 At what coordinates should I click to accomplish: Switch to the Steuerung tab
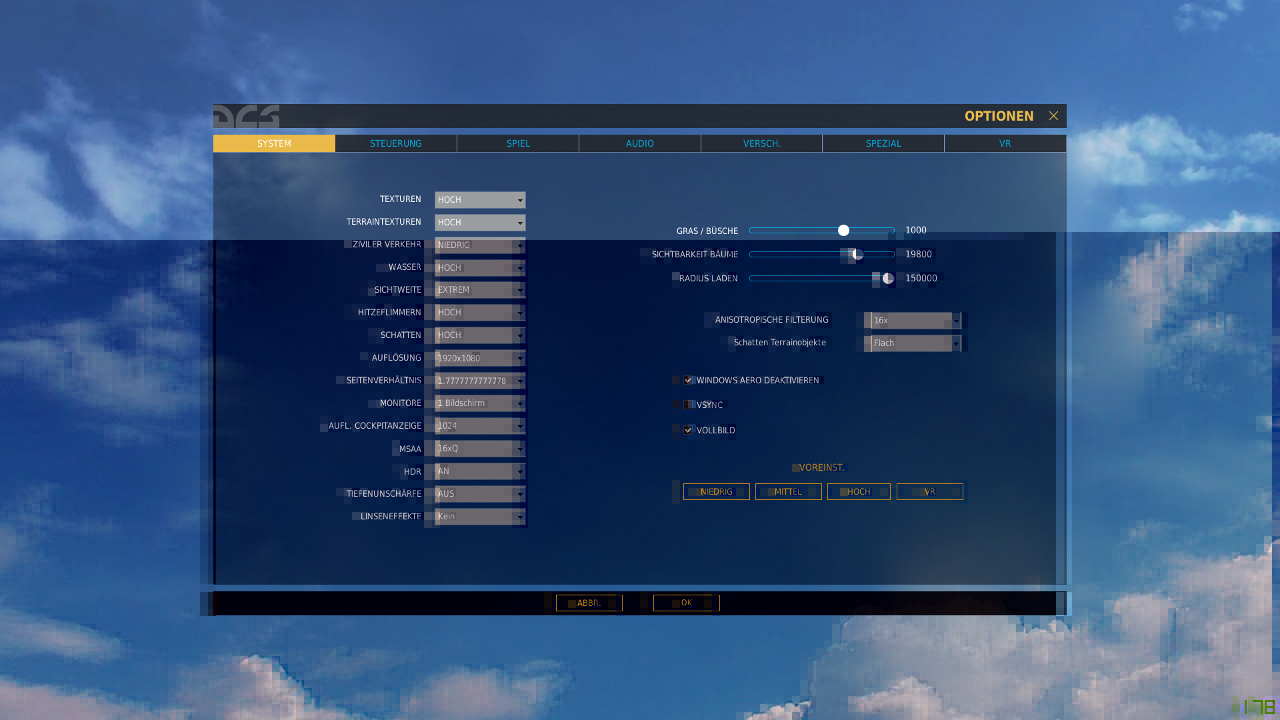pos(396,144)
